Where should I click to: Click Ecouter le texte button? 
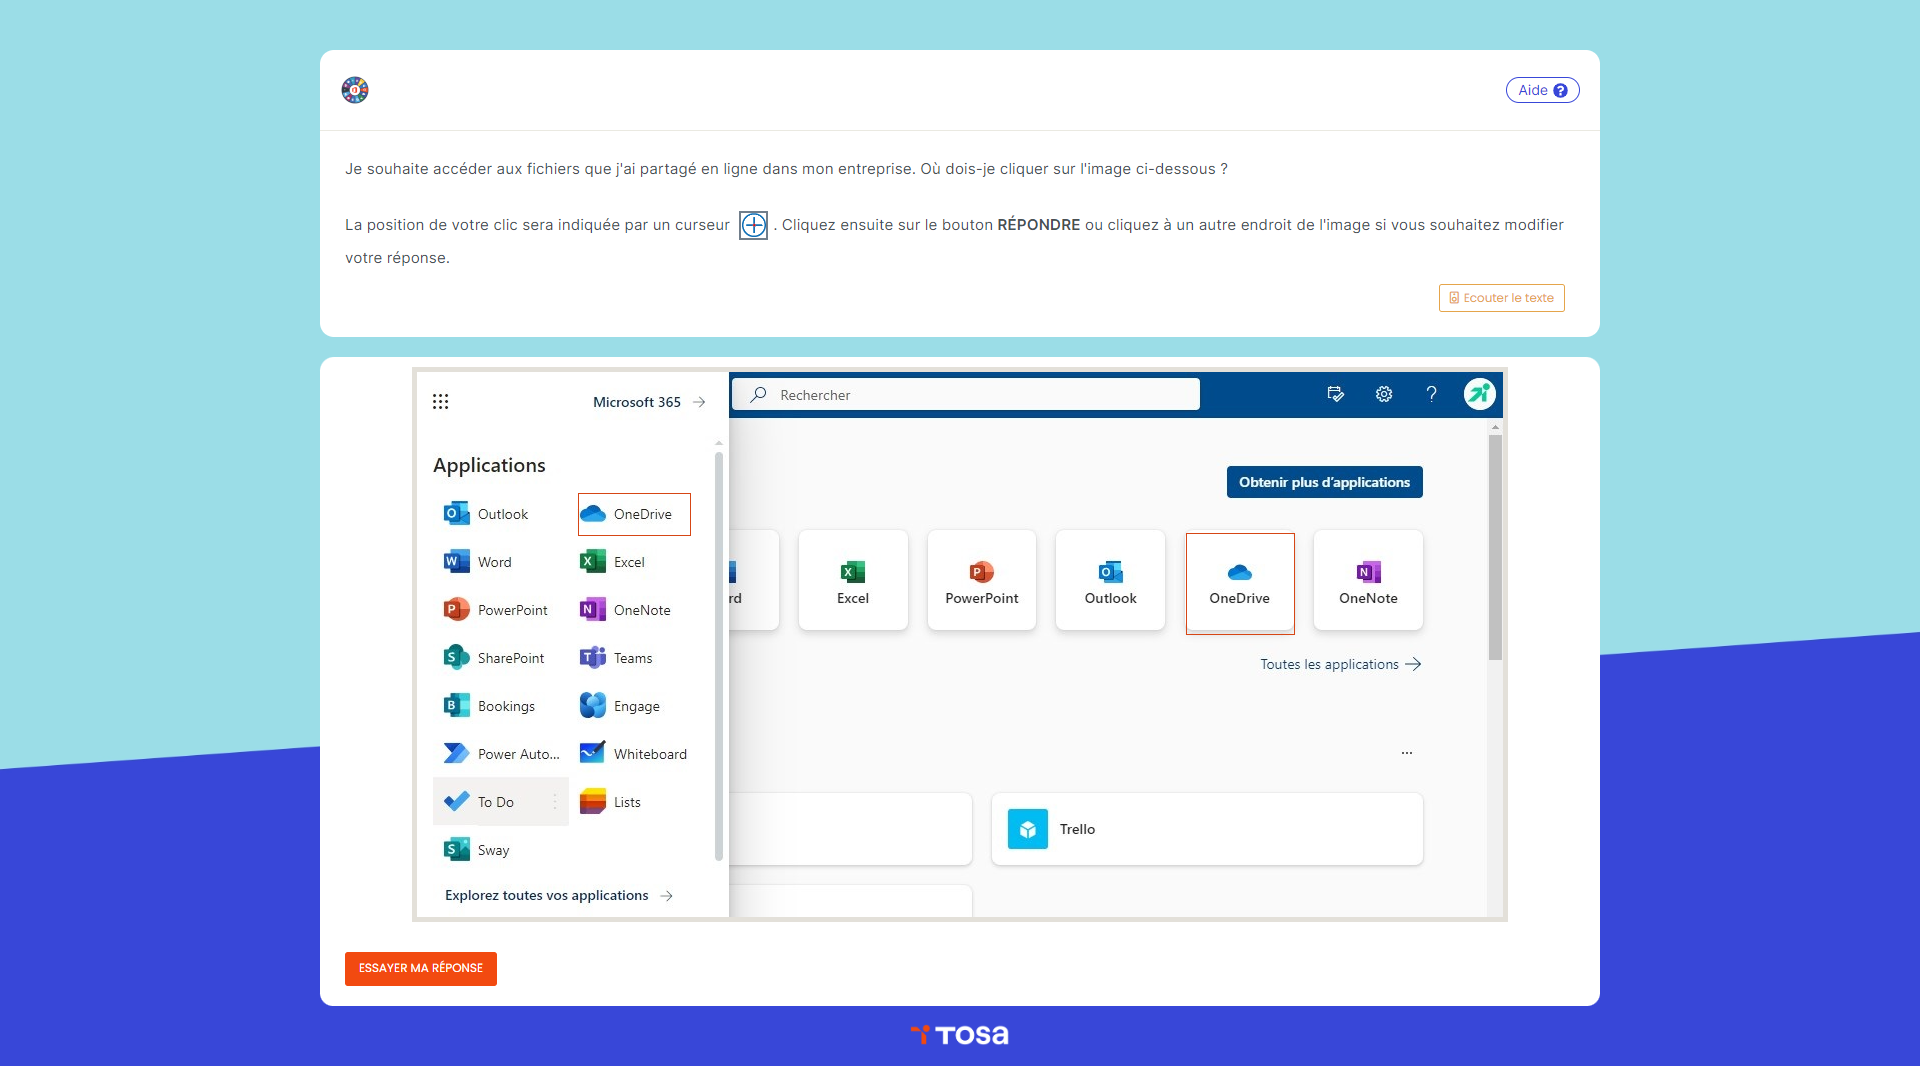(1501, 298)
